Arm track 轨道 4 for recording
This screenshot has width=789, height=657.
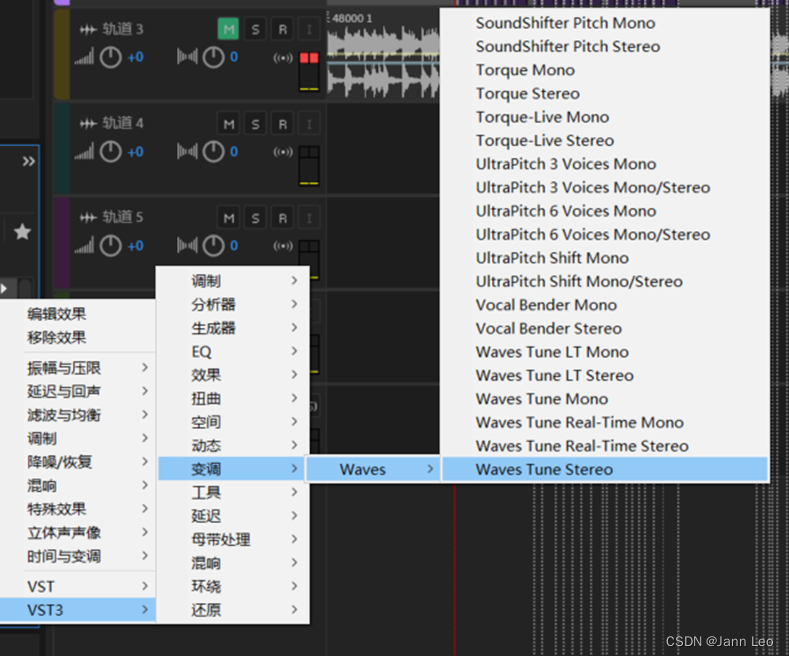283,124
